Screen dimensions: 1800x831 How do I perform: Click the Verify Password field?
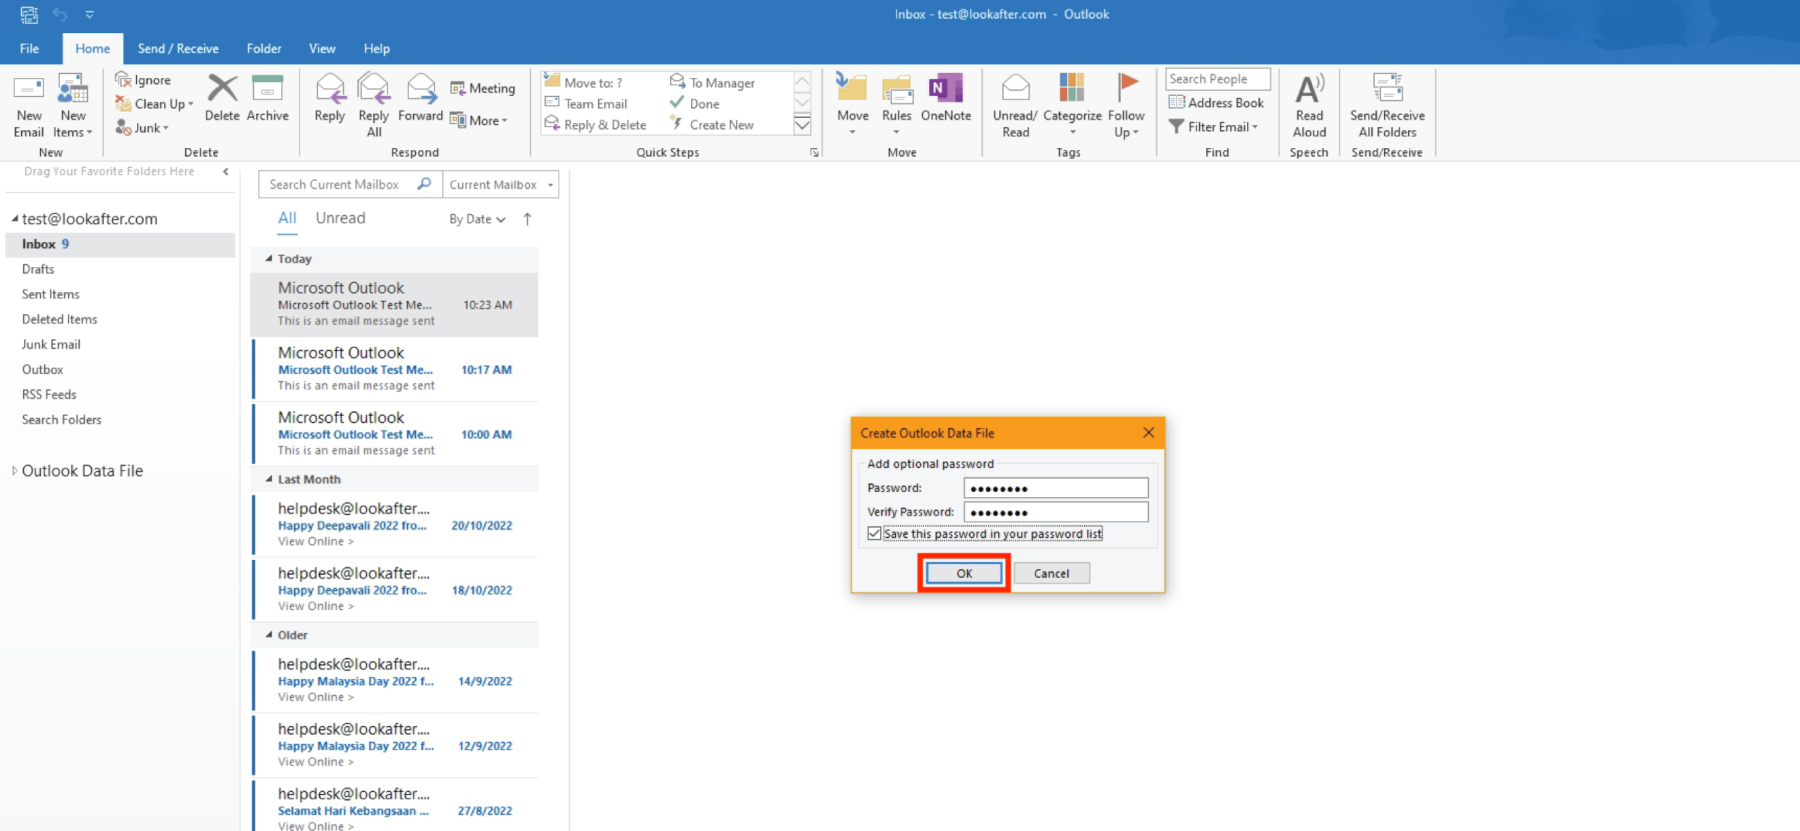point(1055,512)
